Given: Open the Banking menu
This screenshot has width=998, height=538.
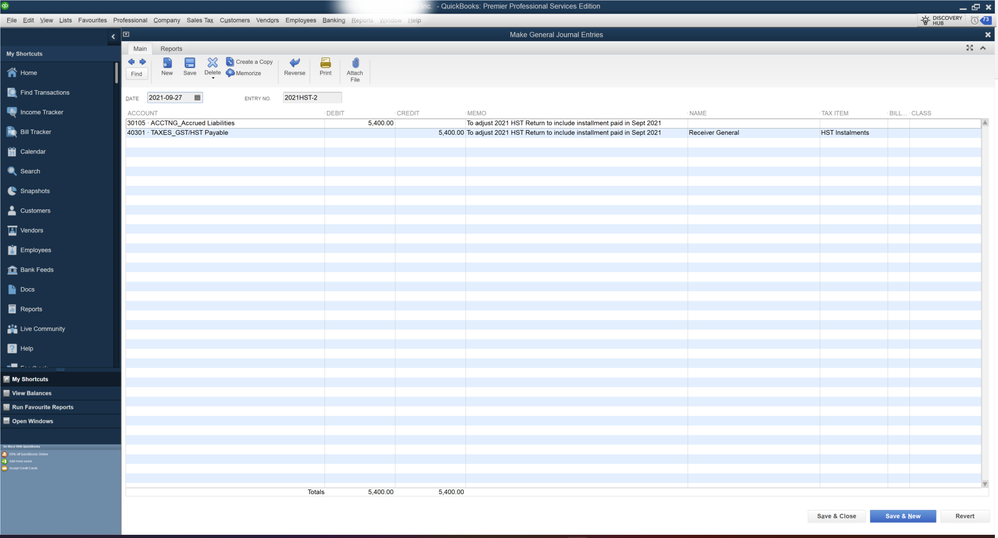Looking at the screenshot, I should pyautogui.click(x=334, y=20).
